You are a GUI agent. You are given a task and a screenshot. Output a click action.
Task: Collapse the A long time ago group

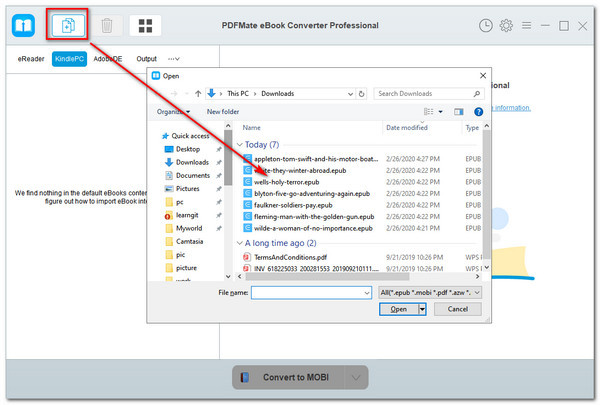point(240,243)
